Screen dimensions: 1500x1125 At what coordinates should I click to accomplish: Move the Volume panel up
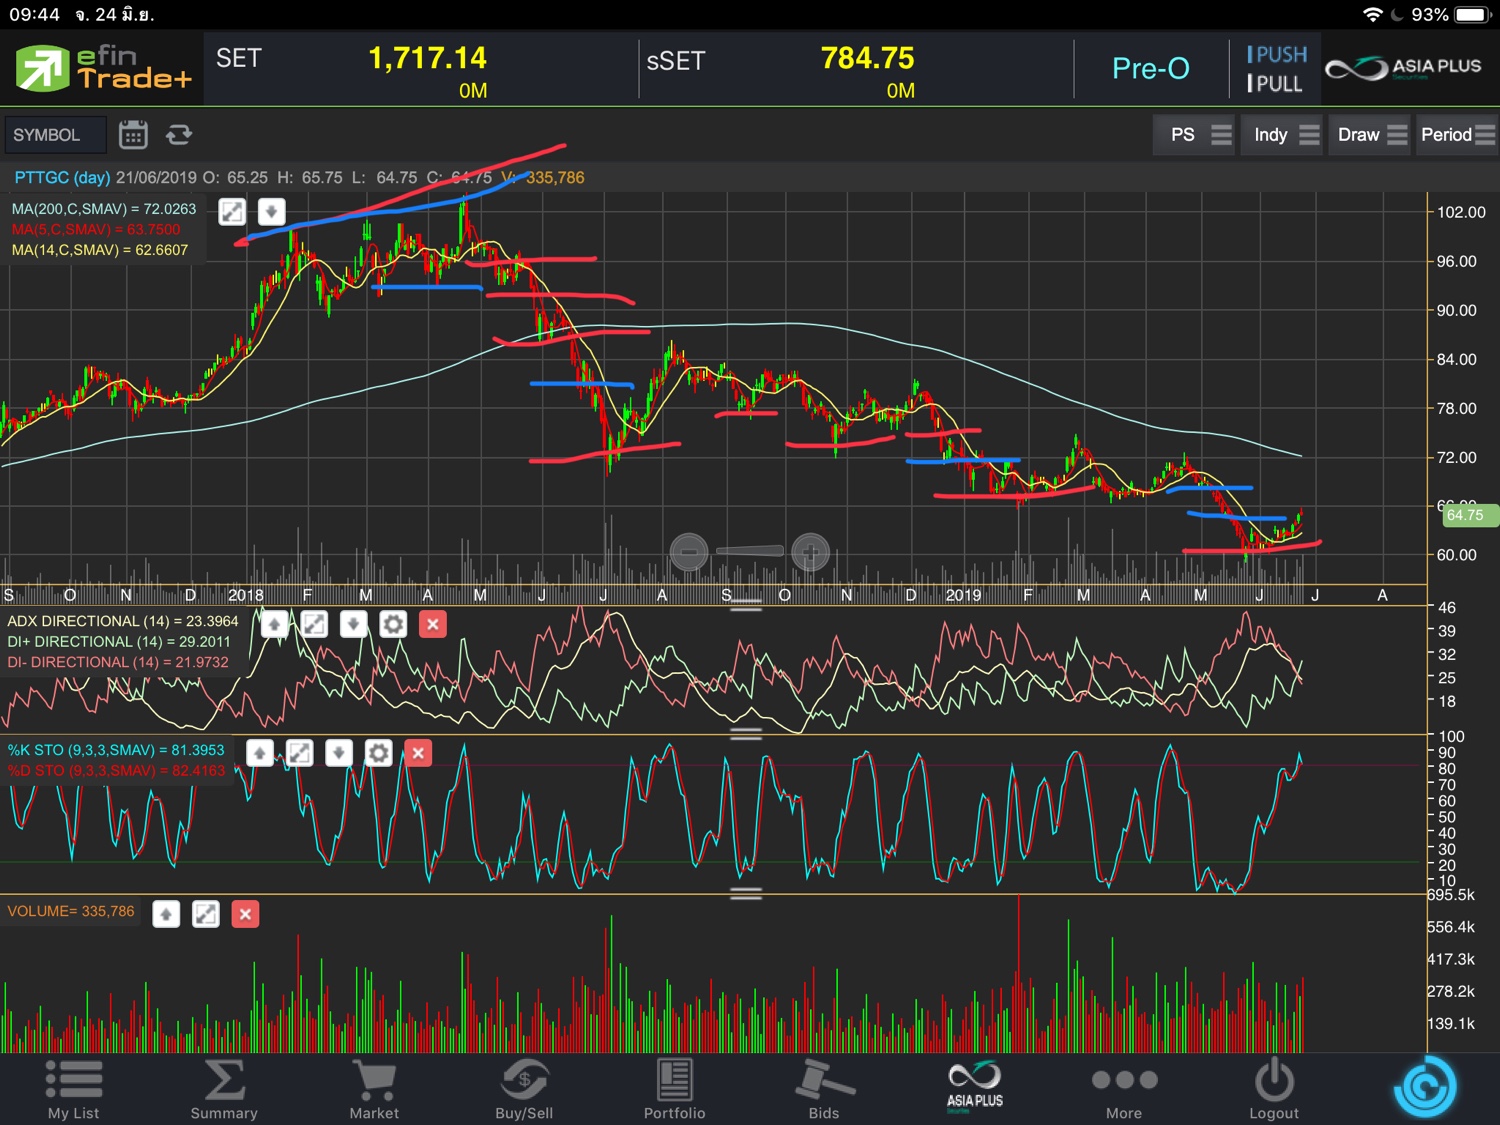click(x=166, y=914)
